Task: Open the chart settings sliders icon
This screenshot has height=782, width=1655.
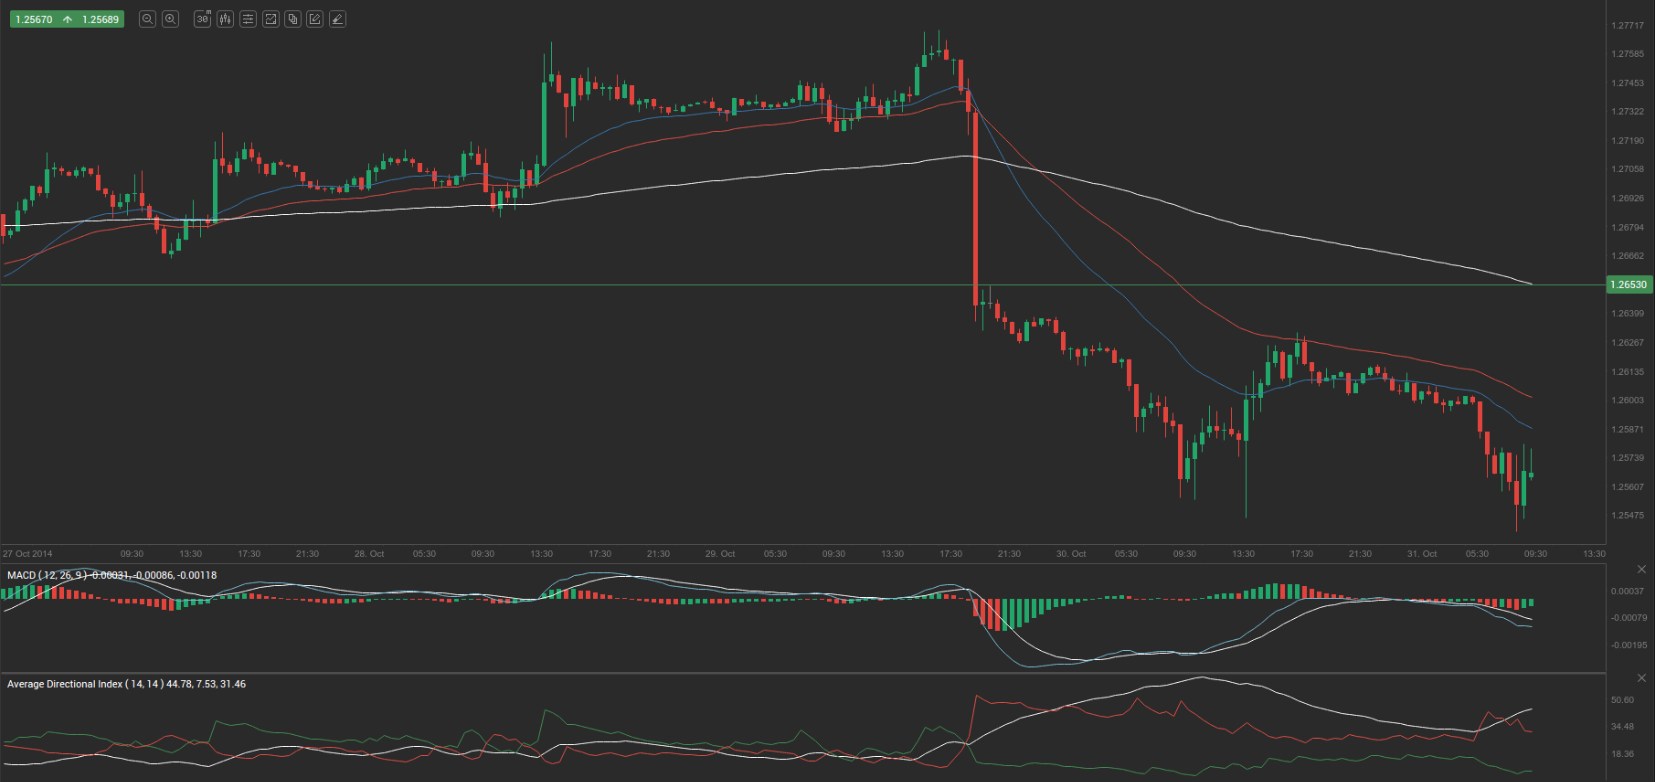Action: (248, 19)
